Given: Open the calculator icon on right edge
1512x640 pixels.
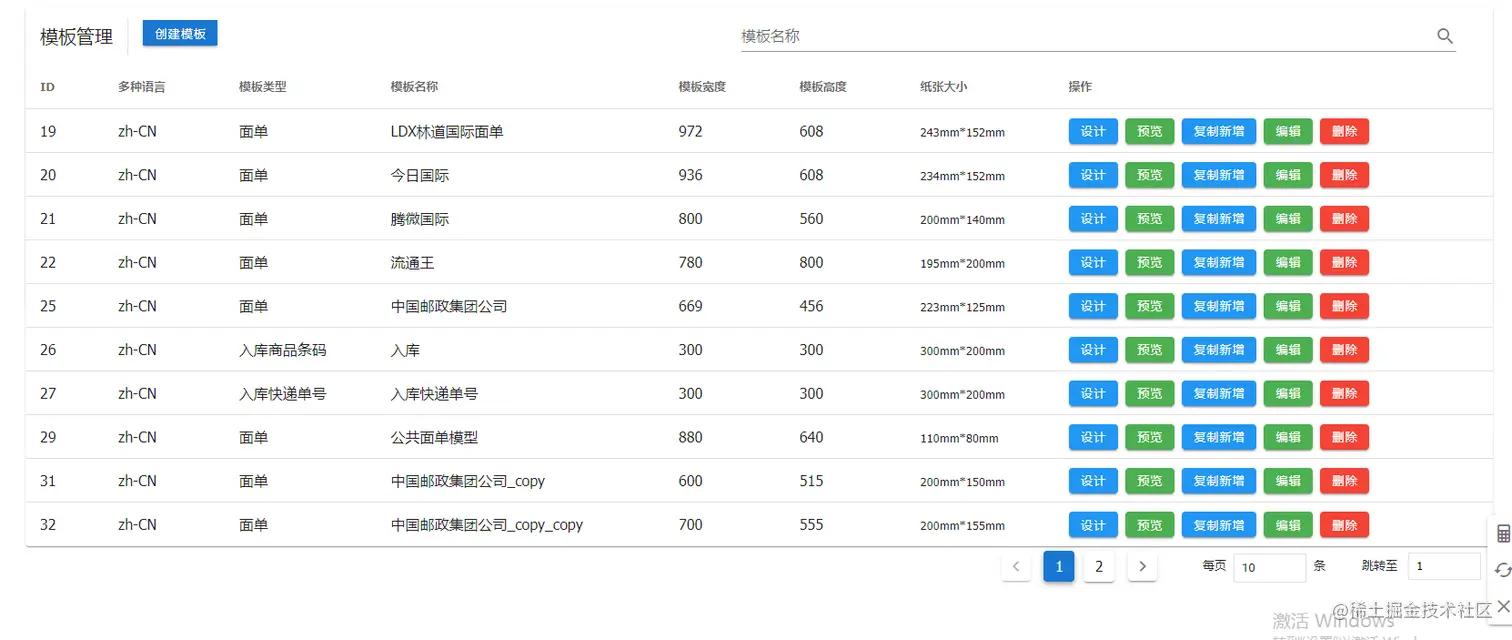Looking at the screenshot, I should [1503, 534].
